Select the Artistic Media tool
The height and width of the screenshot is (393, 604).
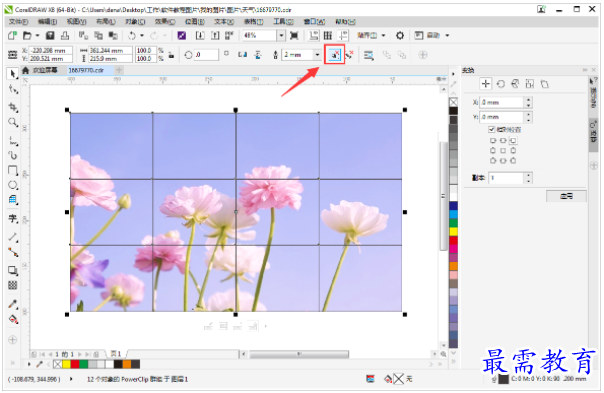click(x=13, y=155)
